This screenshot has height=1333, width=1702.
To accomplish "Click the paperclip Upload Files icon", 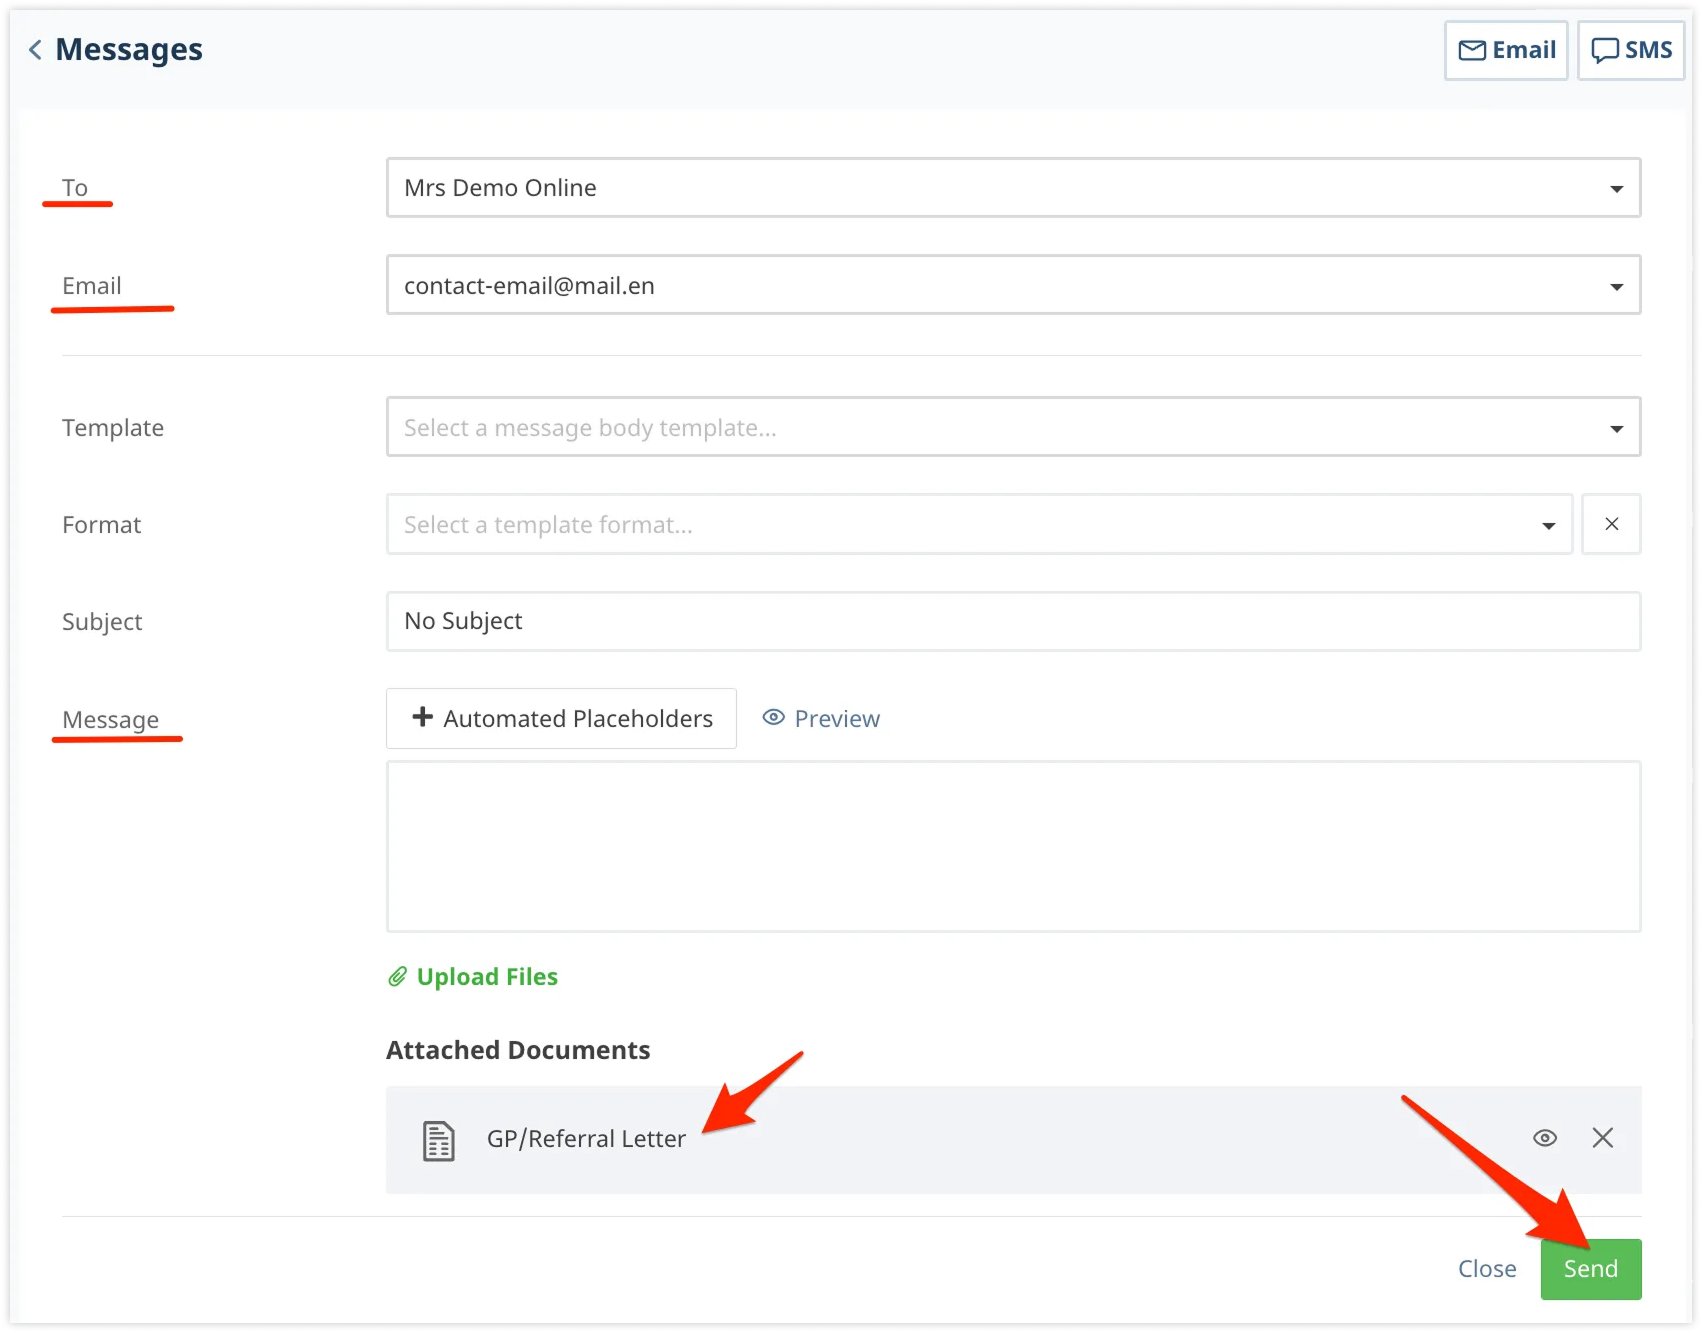I will (x=398, y=977).
